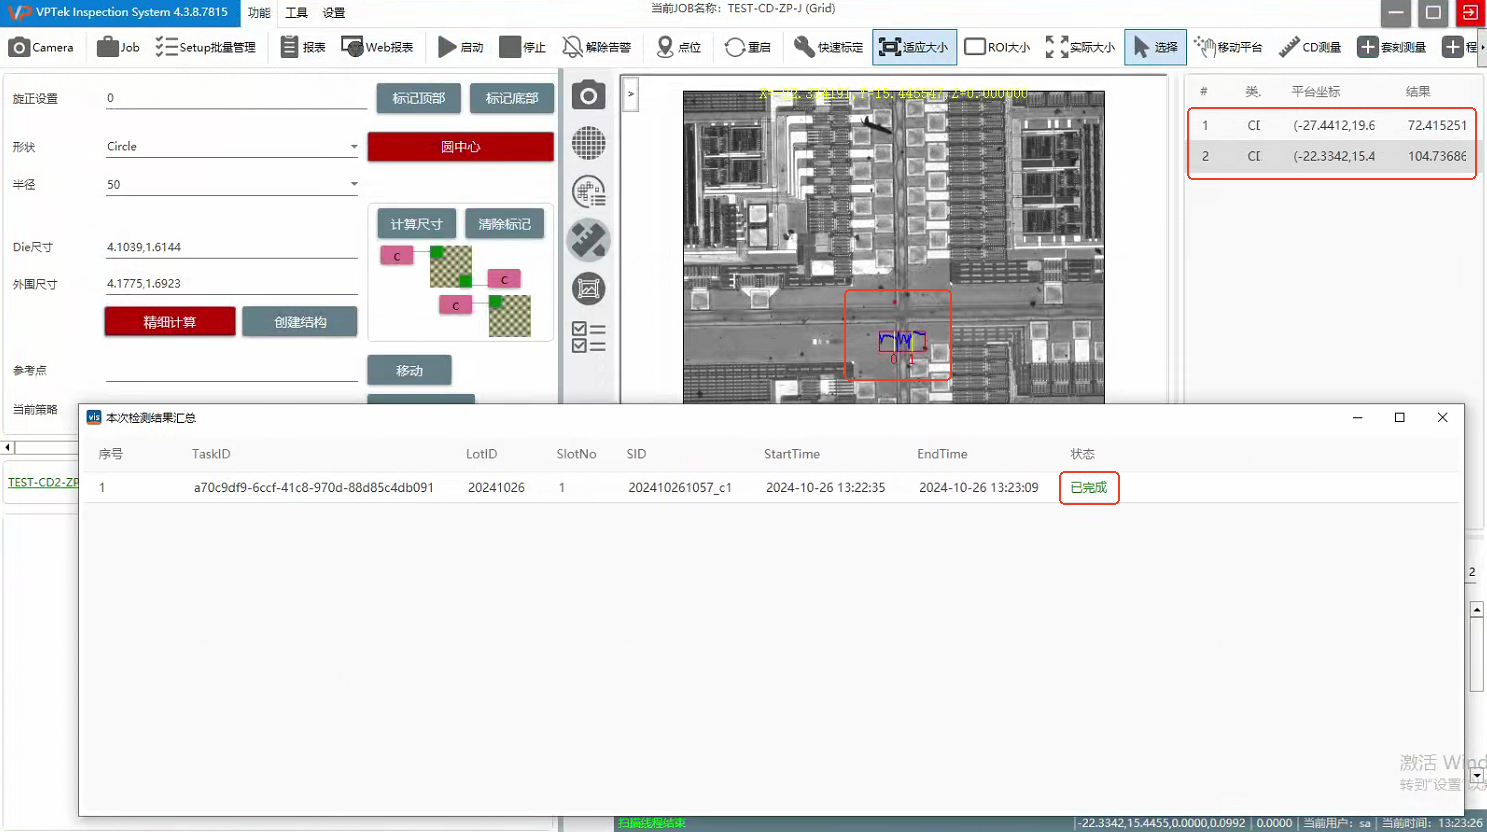Click the globe-with-crosshair icon in the side strip

pyautogui.click(x=588, y=191)
